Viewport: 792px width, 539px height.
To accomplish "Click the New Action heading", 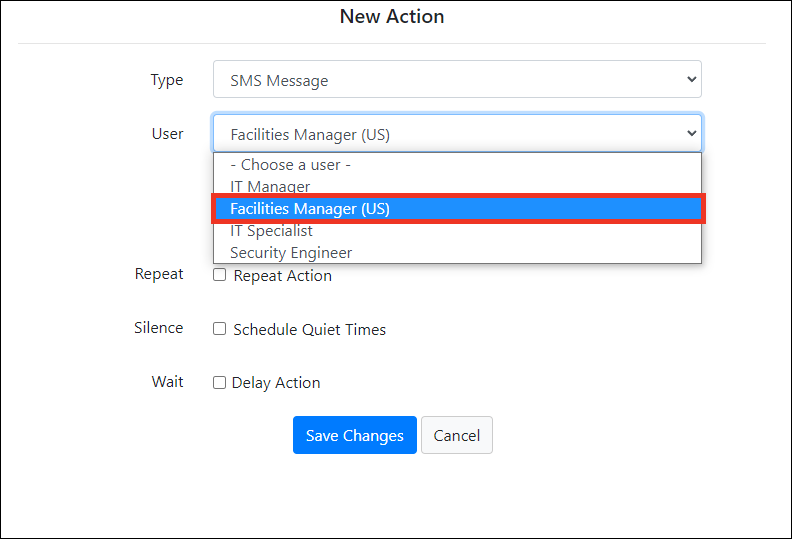I will point(392,17).
